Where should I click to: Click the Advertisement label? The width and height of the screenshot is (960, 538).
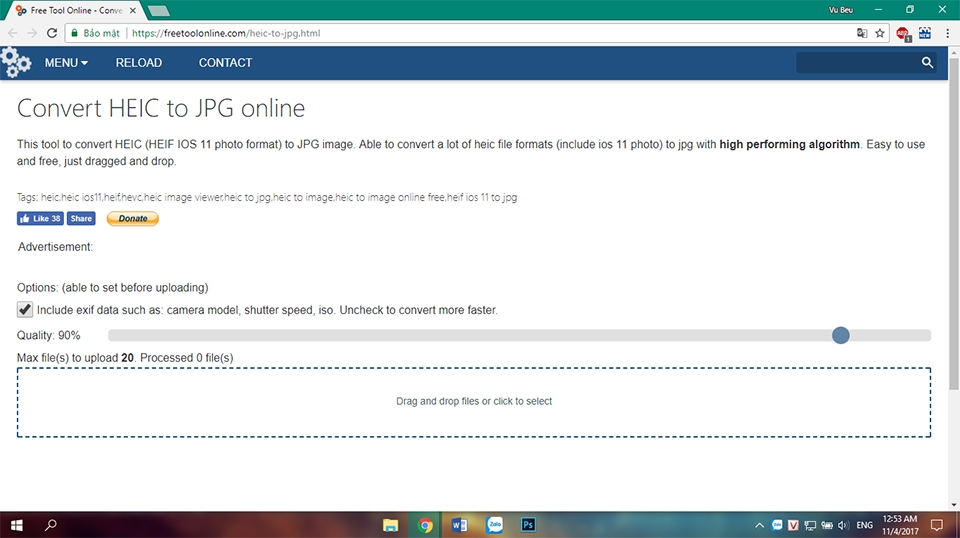coord(55,247)
